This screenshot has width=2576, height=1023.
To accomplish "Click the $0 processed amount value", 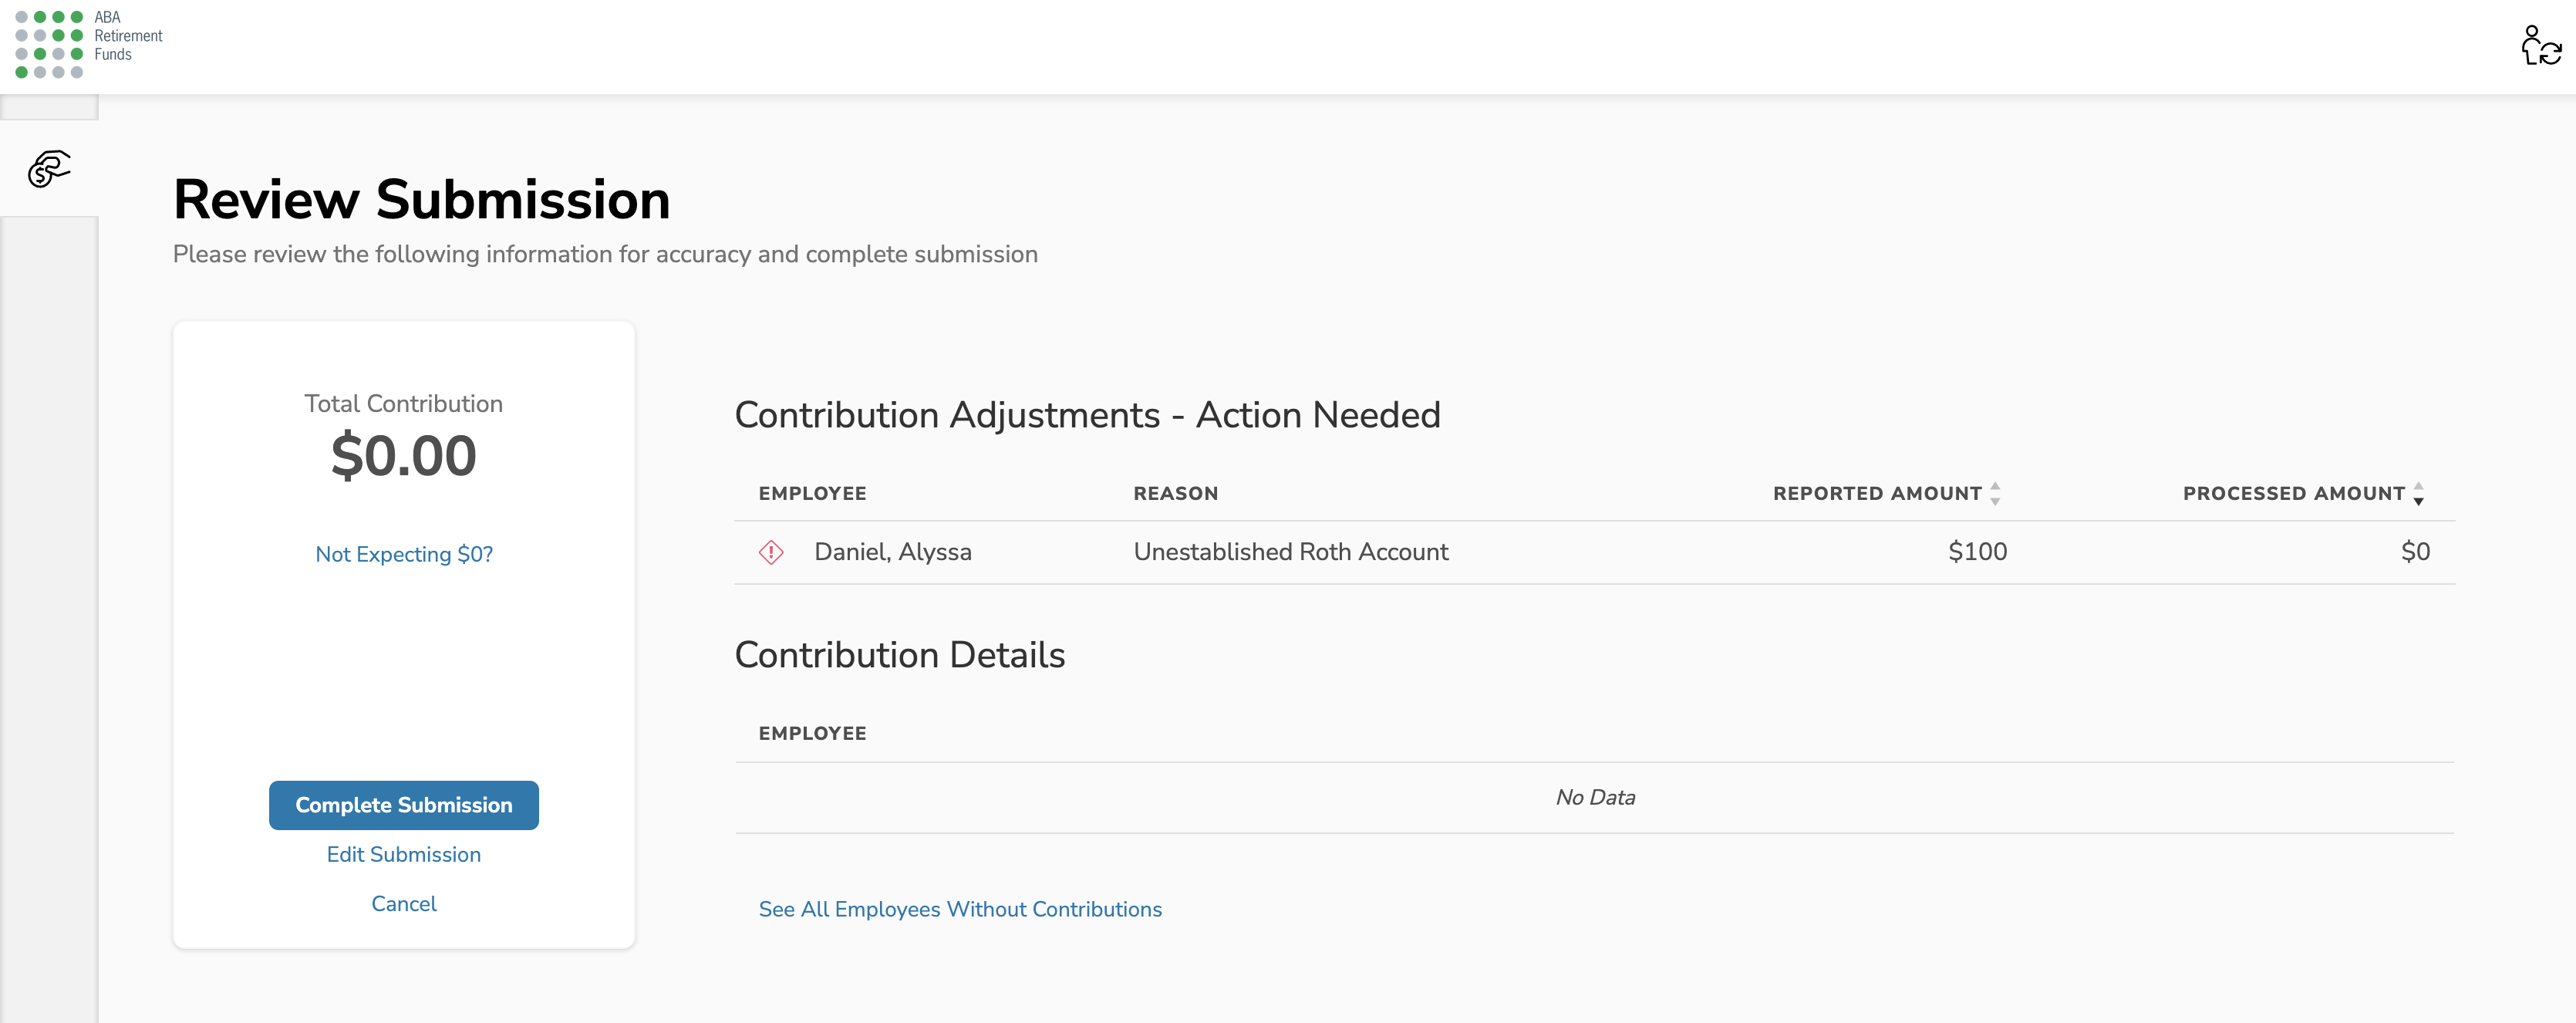I will point(2415,552).
